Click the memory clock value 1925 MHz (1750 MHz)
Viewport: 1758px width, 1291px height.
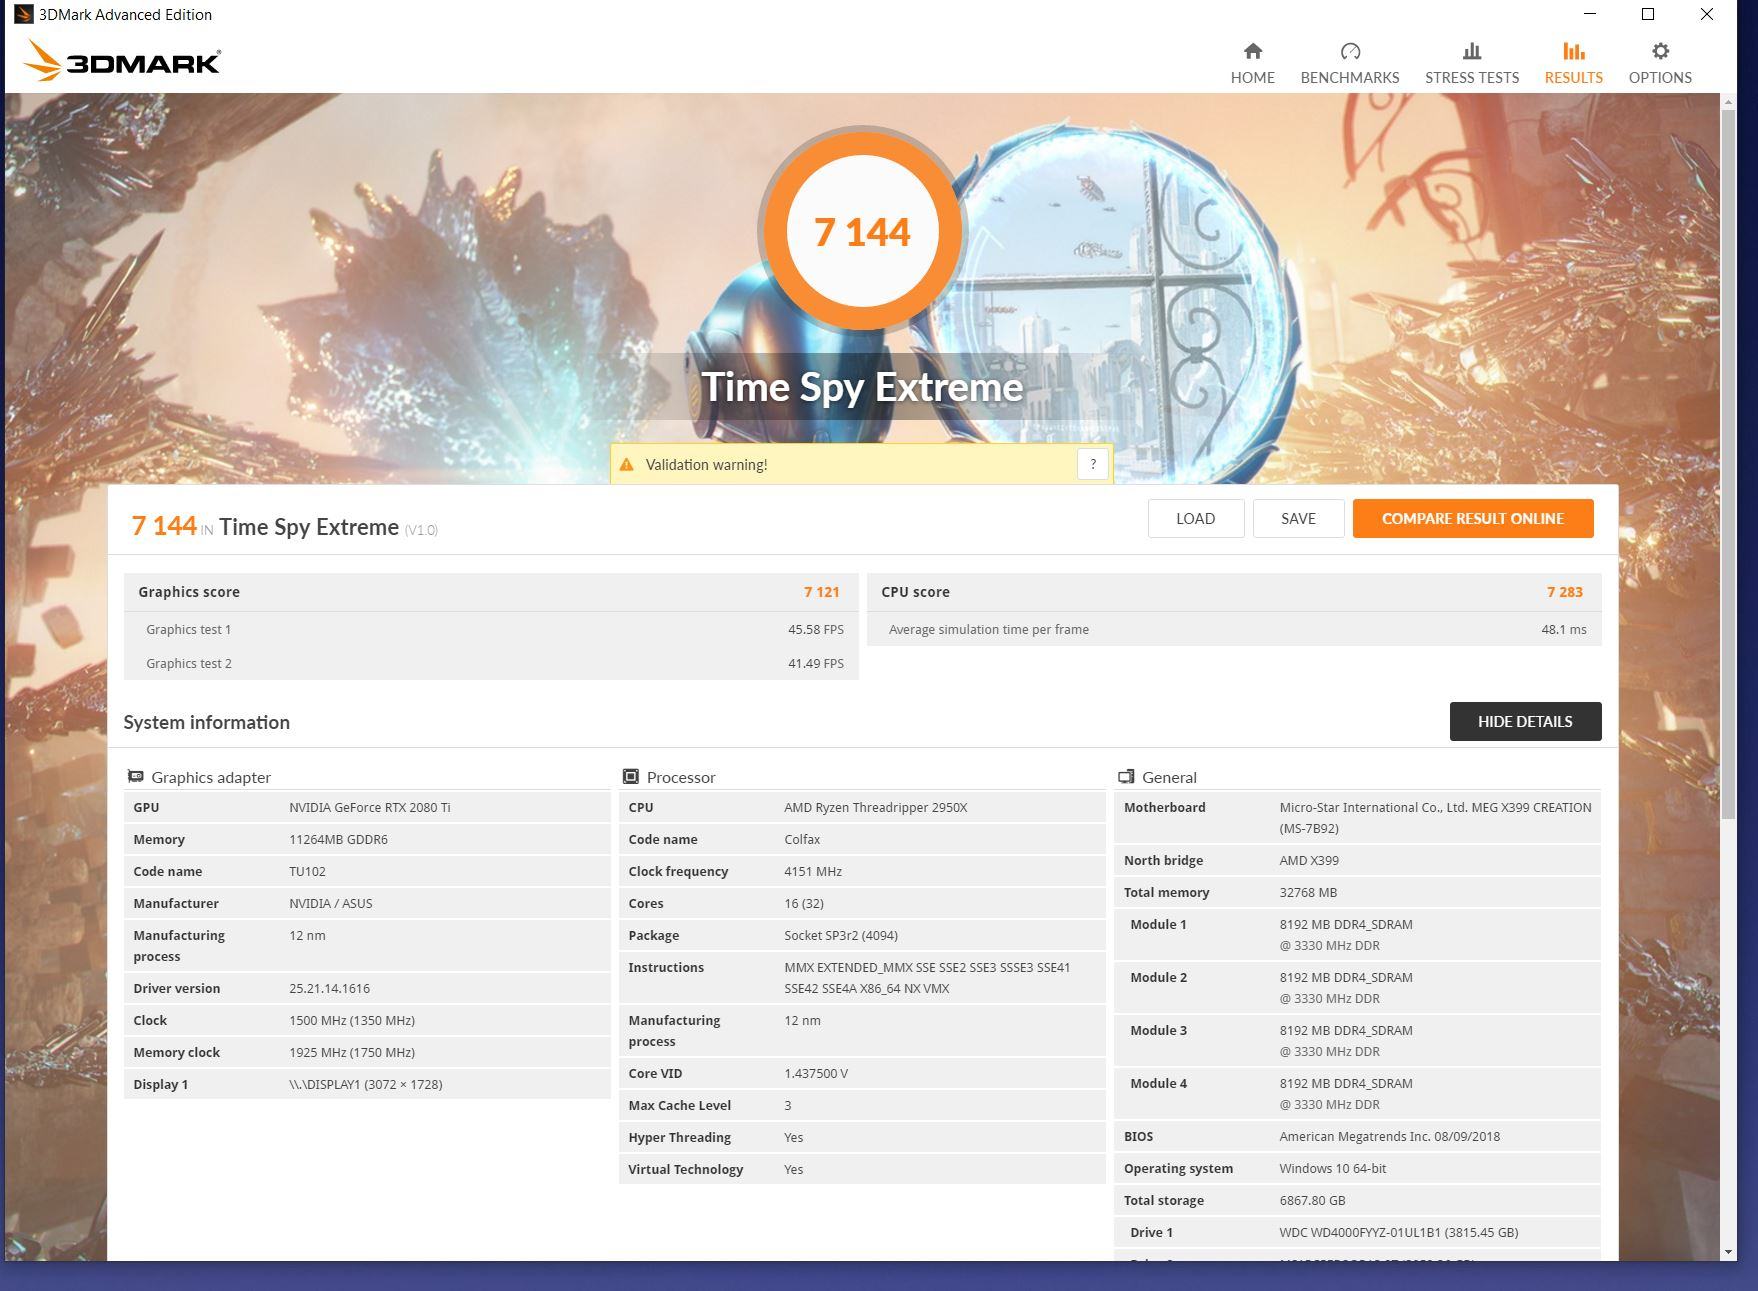click(352, 1052)
